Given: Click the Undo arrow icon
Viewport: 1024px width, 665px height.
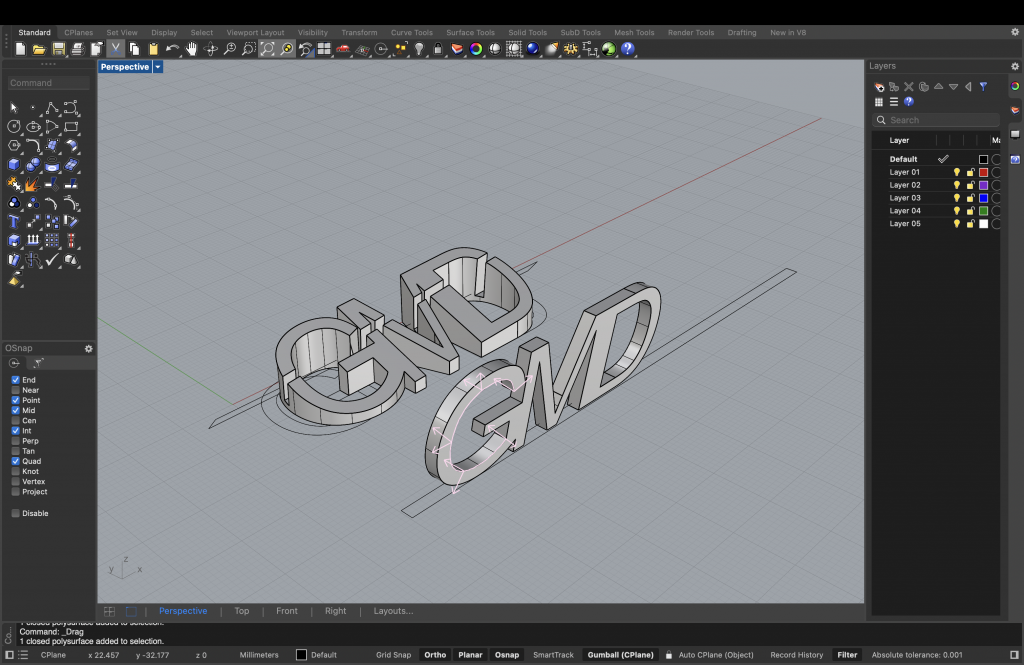Looking at the screenshot, I should pyautogui.click(x=172, y=49).
